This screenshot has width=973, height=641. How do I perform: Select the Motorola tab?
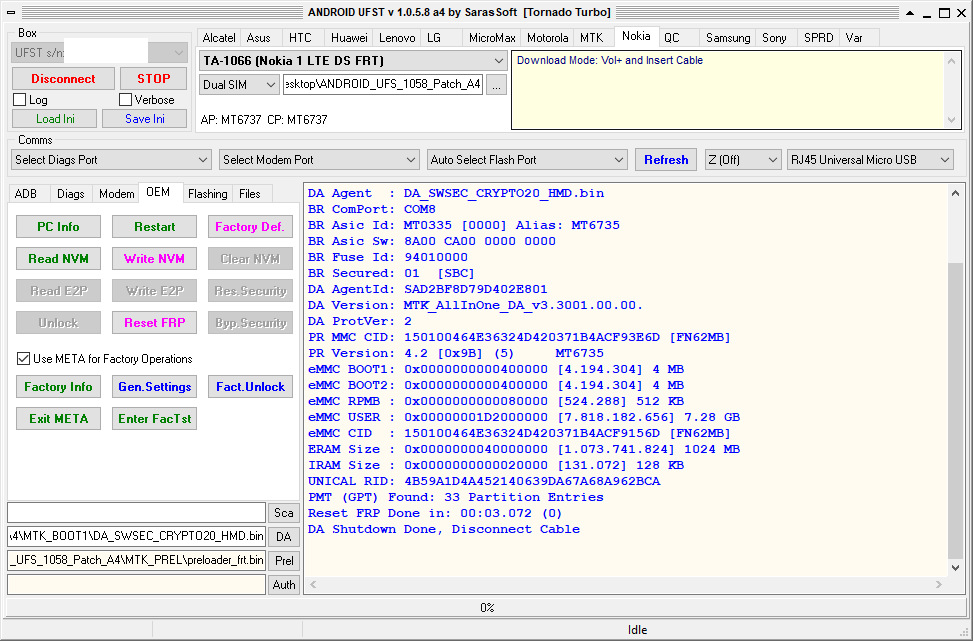(x=547, y=38)
